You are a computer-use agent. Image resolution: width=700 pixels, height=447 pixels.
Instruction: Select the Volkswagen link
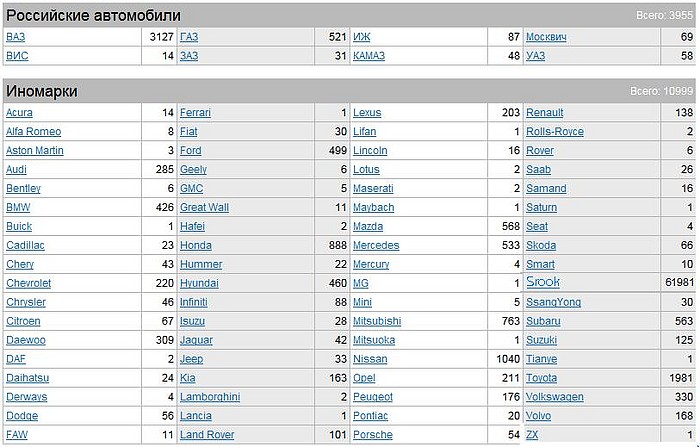pyautogui.click(x=554, y=397)
